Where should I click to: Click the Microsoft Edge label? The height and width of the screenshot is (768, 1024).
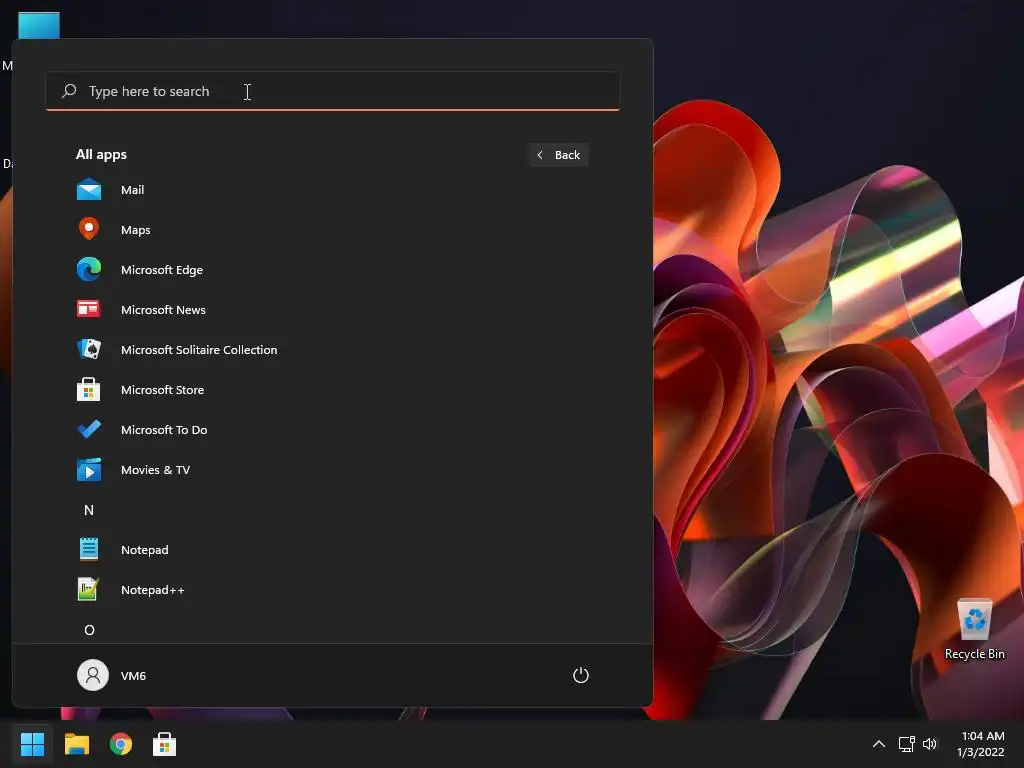click(162, 270)
